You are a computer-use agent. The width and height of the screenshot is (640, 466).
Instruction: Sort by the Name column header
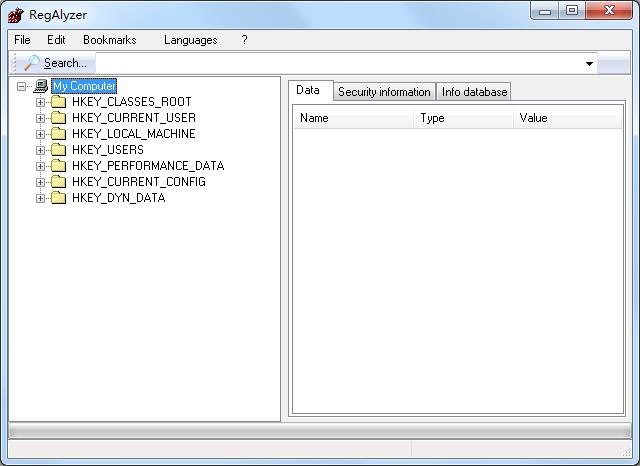353,118
